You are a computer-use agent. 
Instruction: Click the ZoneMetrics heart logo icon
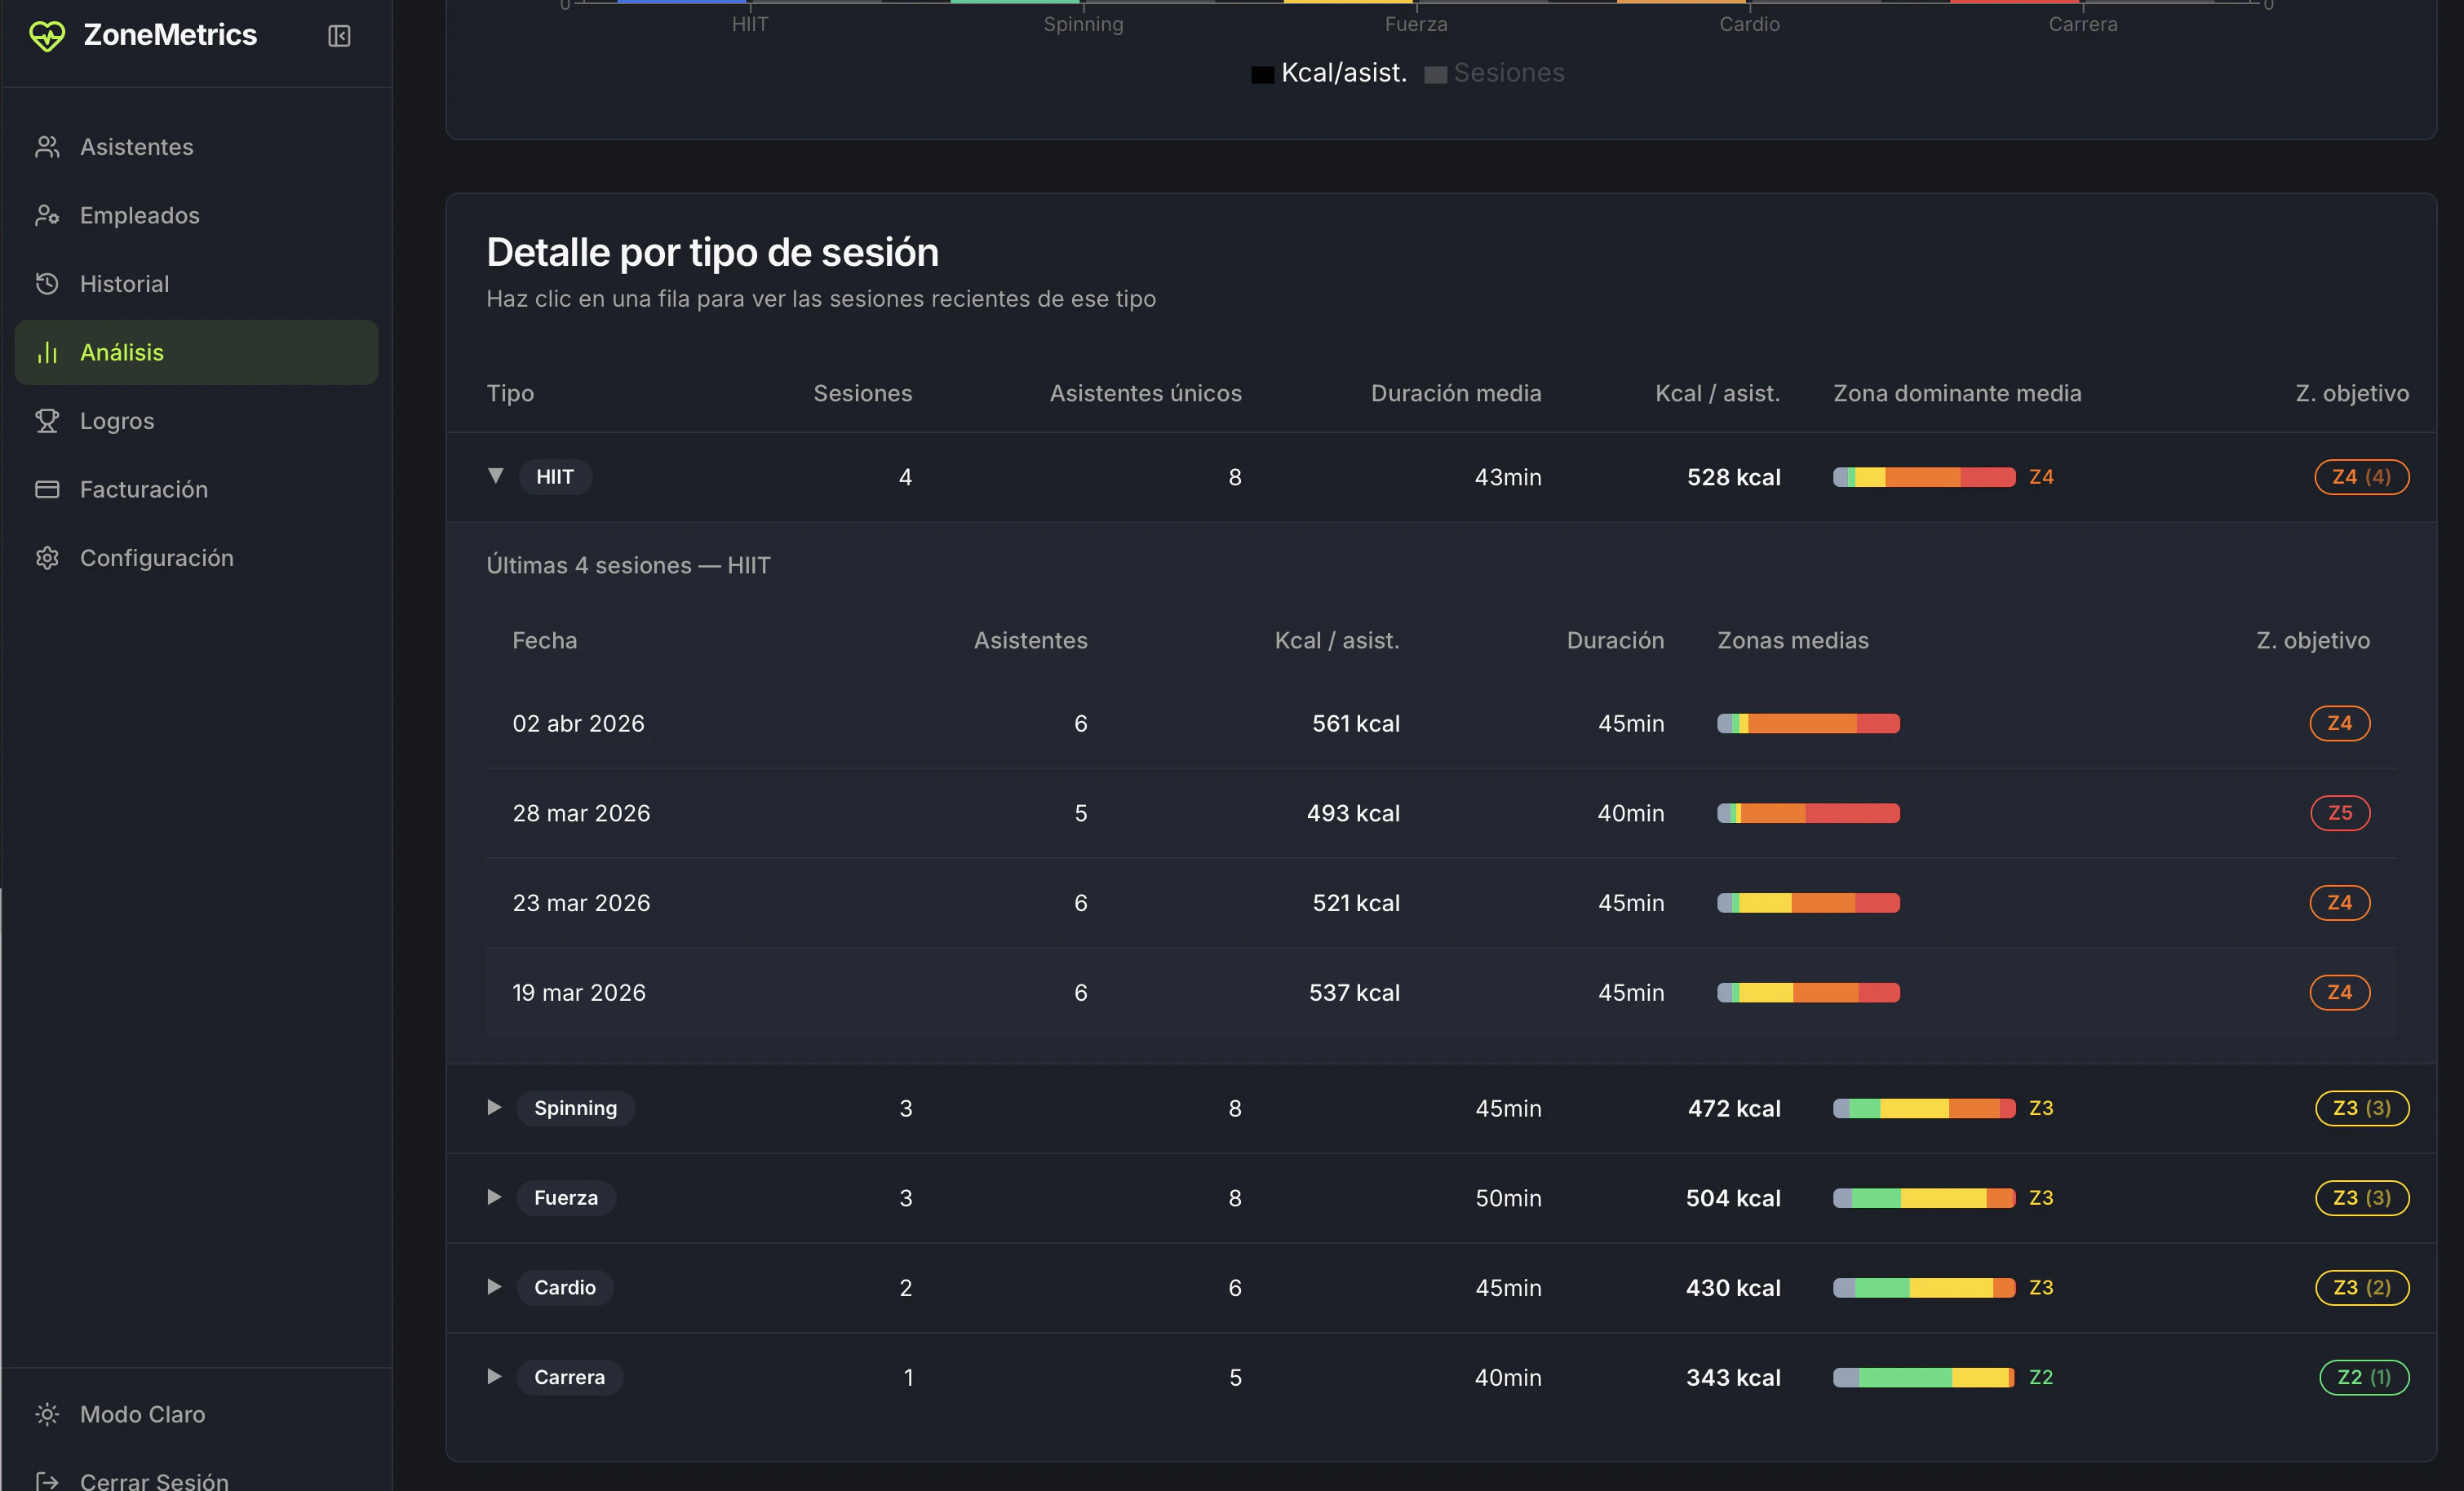[x=47, y=36]
